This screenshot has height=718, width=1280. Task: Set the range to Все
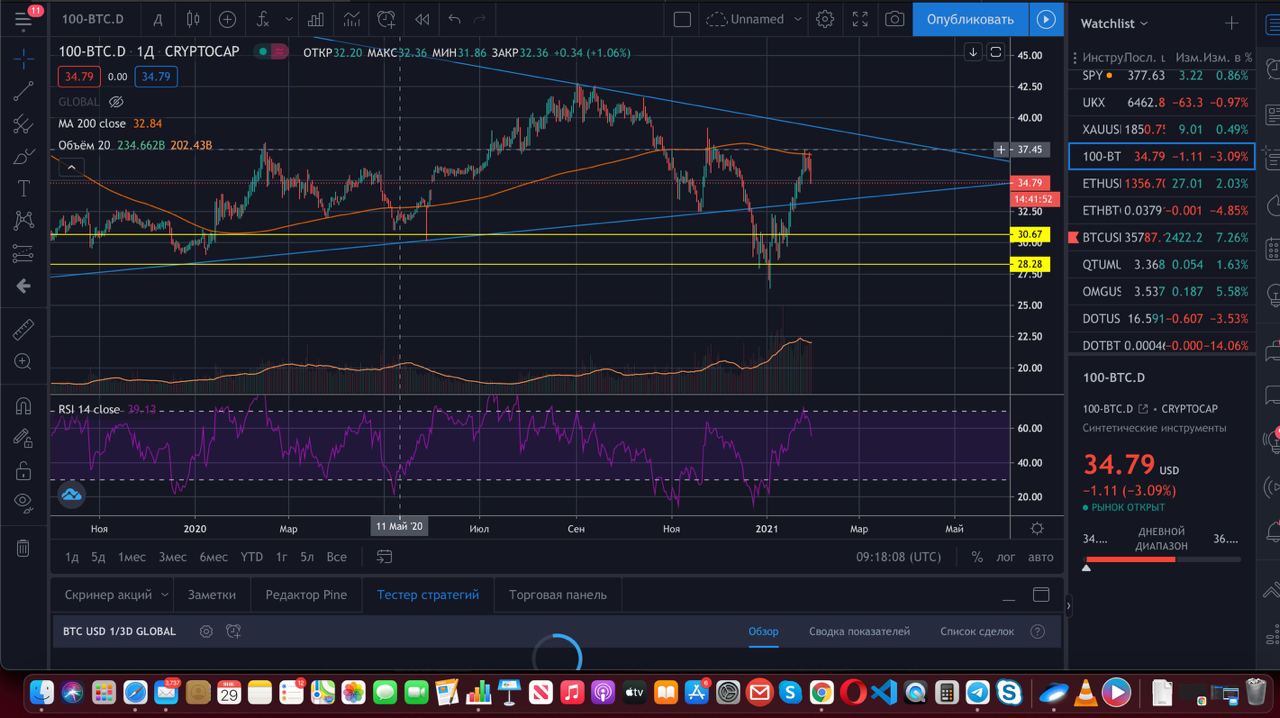click(x=337, y=557)
